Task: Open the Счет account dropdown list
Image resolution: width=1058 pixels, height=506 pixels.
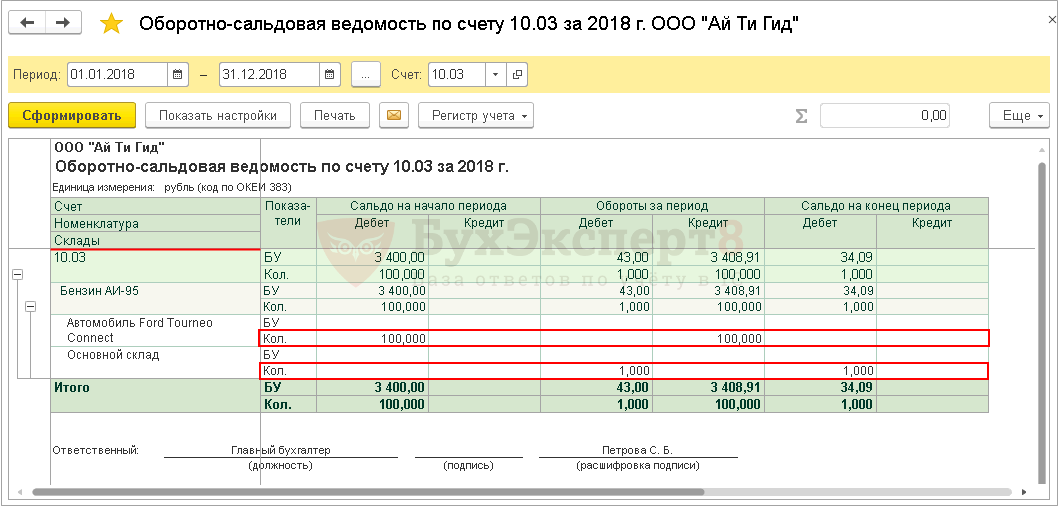Action: pyautogui.click(x=497, y=75)
